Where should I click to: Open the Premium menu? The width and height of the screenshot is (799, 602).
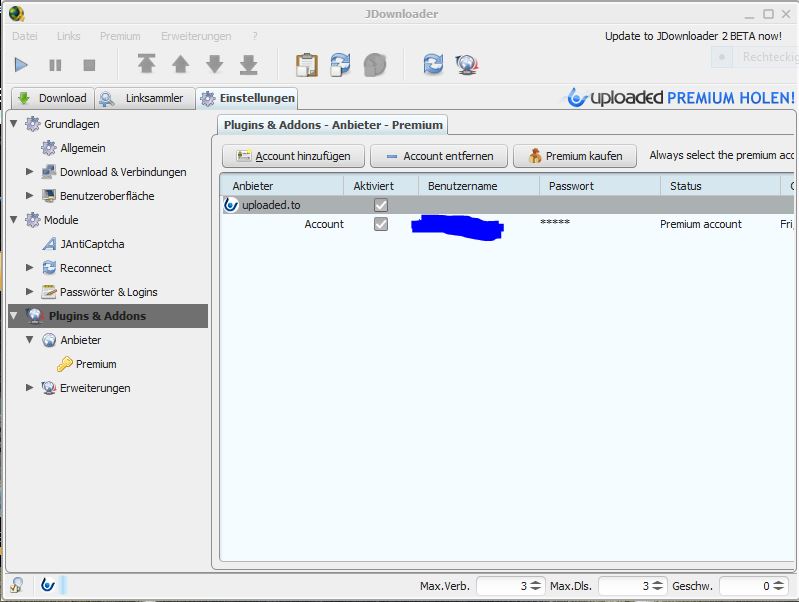pos(120,36)
